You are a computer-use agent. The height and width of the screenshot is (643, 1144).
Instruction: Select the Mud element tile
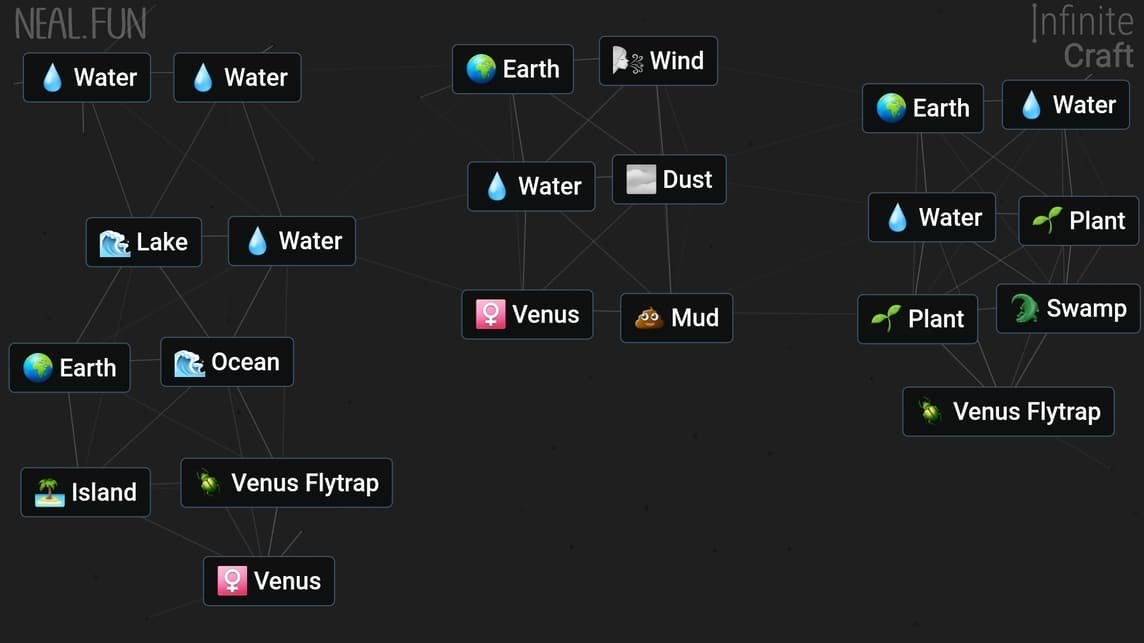(x=676, y=318)
